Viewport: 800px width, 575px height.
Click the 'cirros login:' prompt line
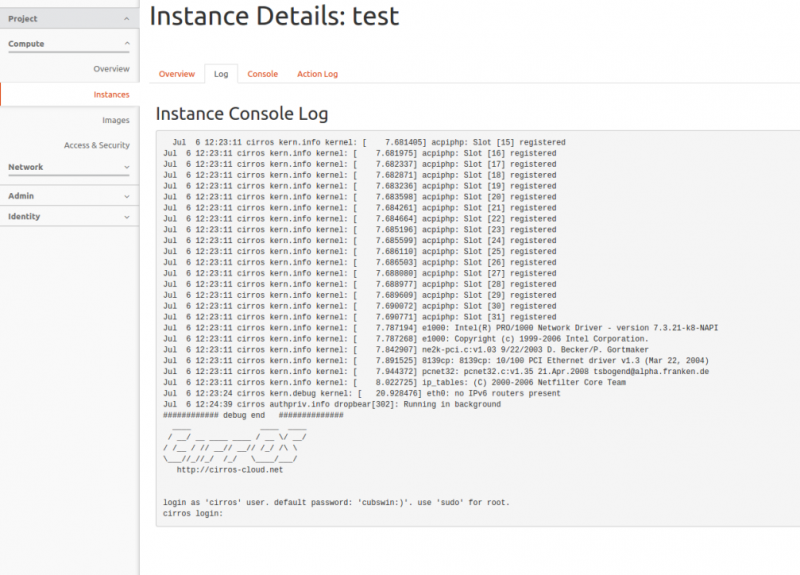(192, 513)
